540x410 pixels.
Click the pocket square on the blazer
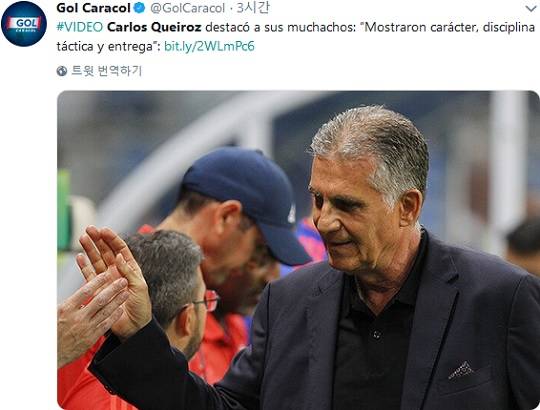tap(460, 370)
